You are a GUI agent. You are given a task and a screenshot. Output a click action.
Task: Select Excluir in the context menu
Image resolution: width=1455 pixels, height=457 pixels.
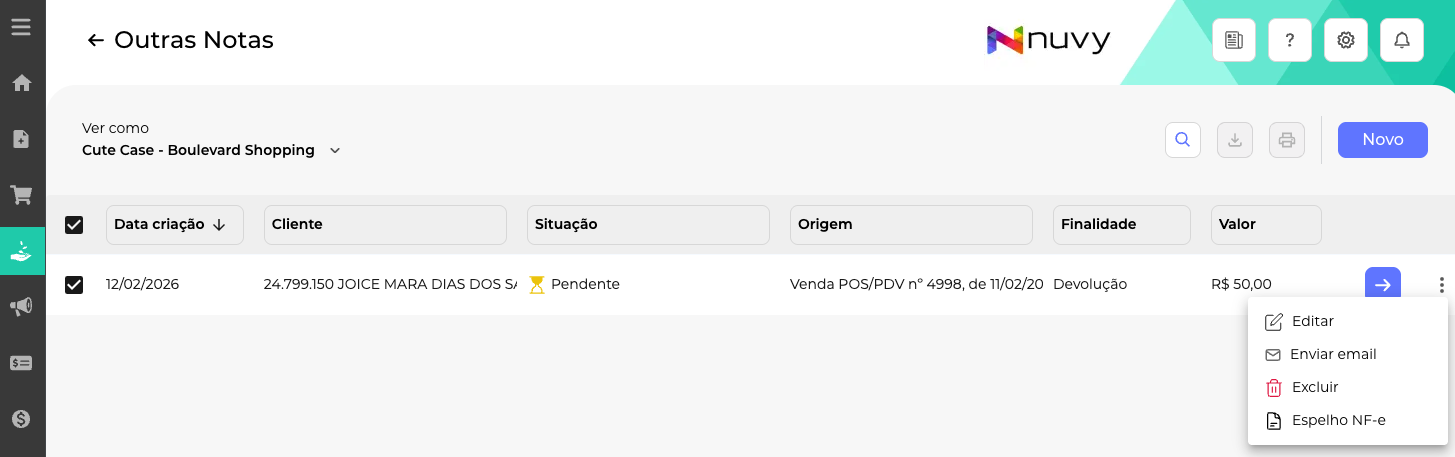tap(1314, 387)
